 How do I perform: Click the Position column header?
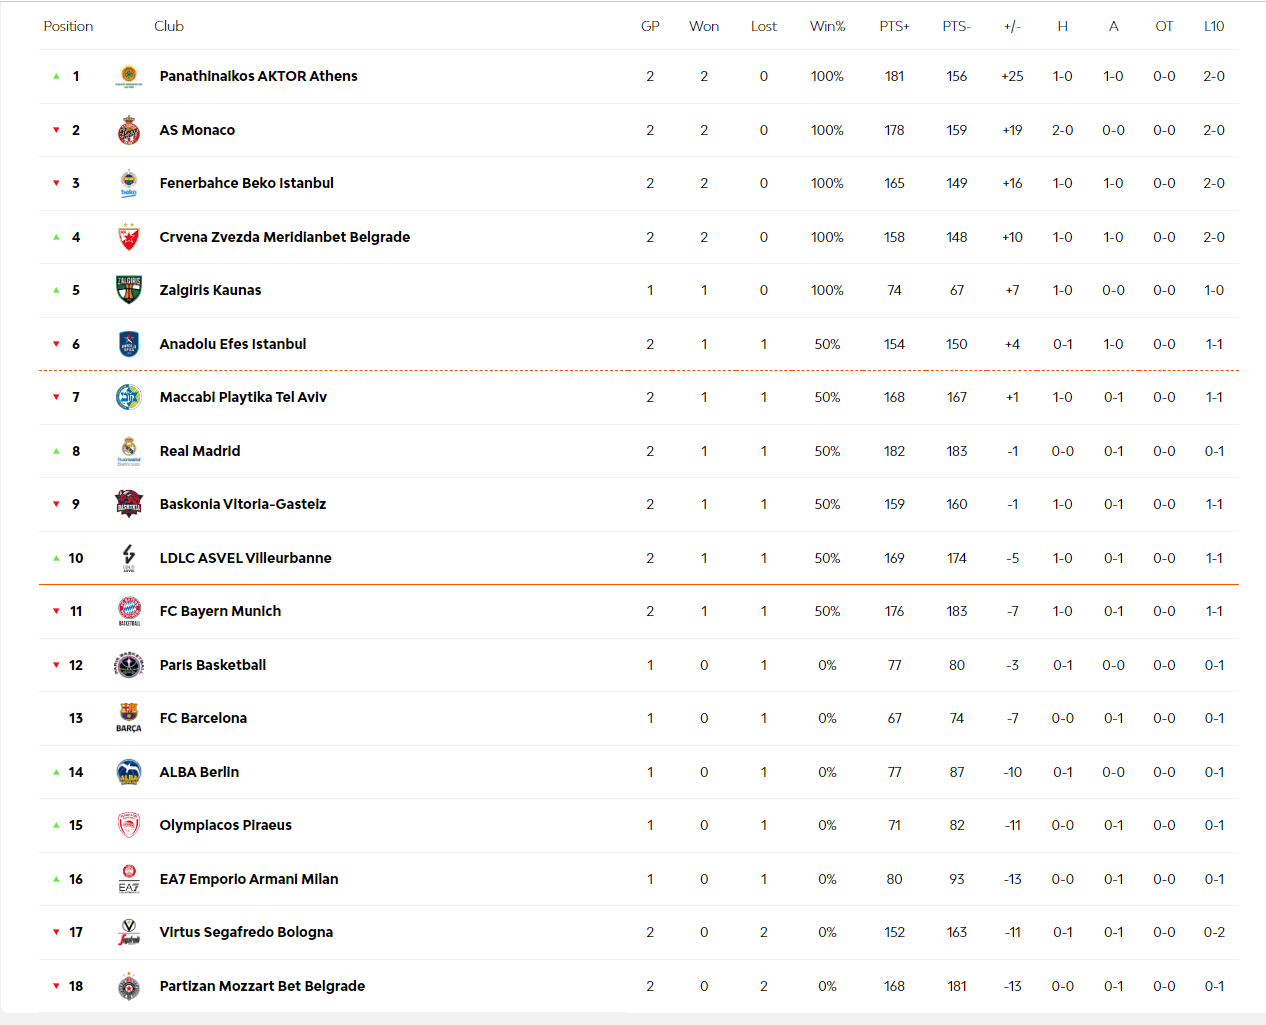[x=68, y=26]
